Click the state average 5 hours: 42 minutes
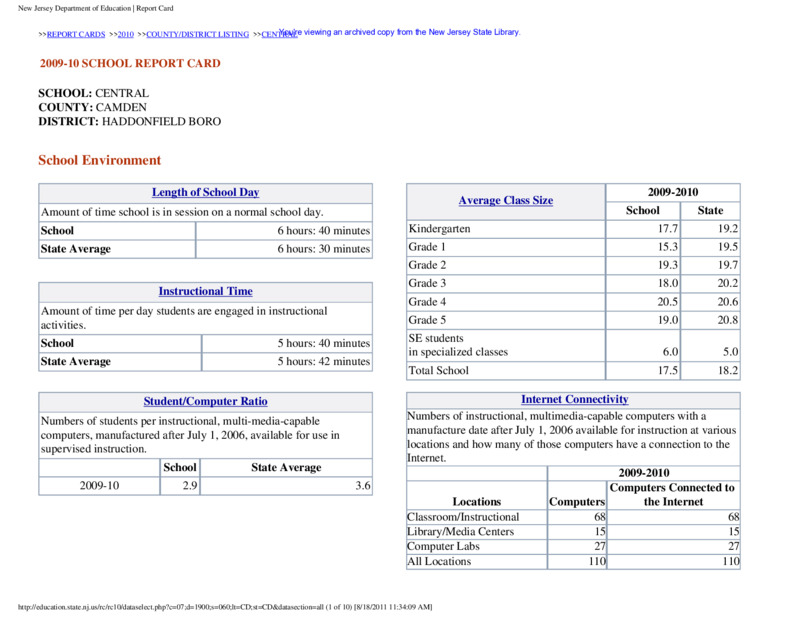Viewport: 800px width, 618px height. point(323,361)
